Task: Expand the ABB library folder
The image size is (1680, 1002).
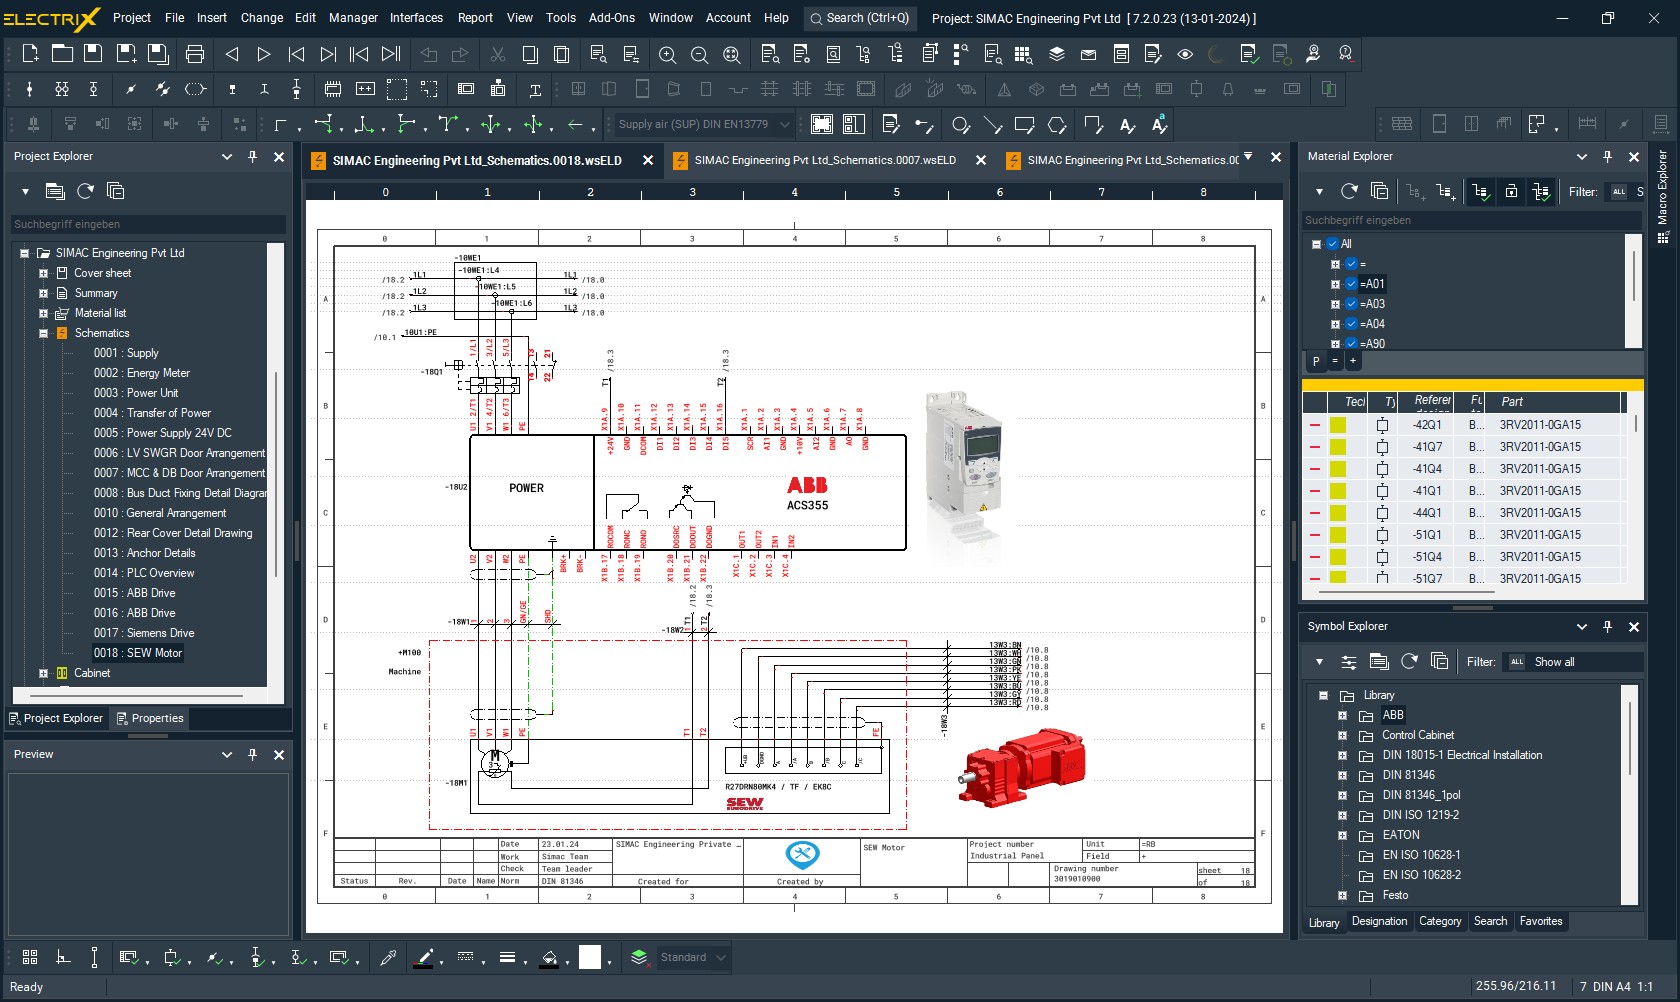Action: point(1342,715)
